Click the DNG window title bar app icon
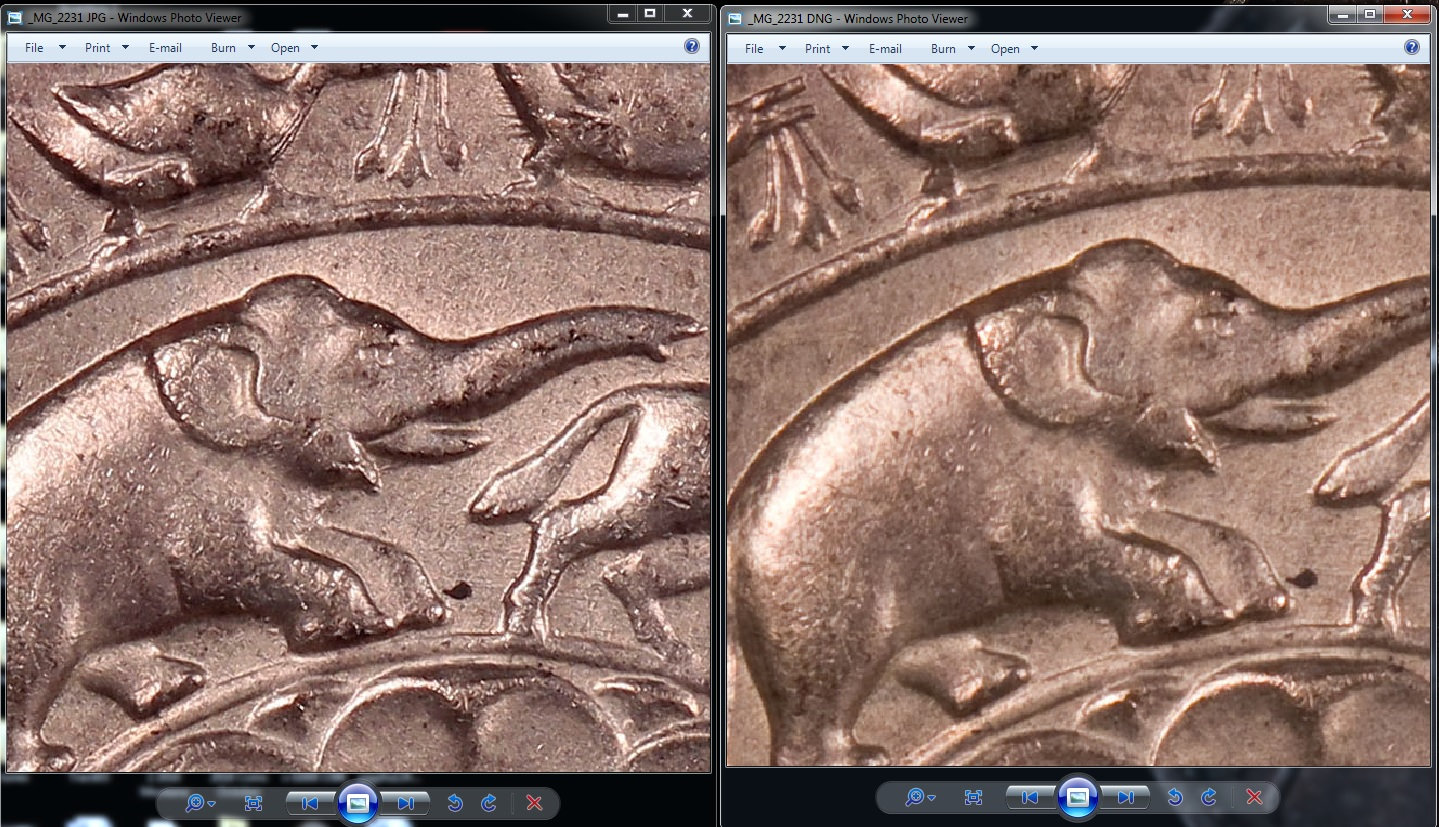The height and width of the screenshot is (827, 1439). (735, 17)
